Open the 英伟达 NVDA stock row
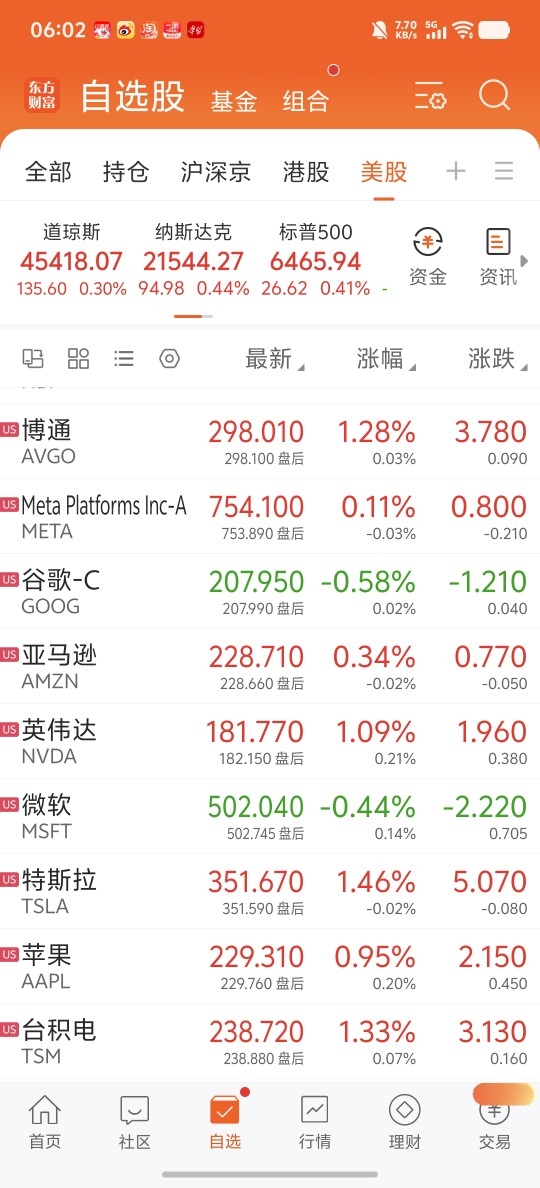540x1188 pixels. [x=270, y=742]
